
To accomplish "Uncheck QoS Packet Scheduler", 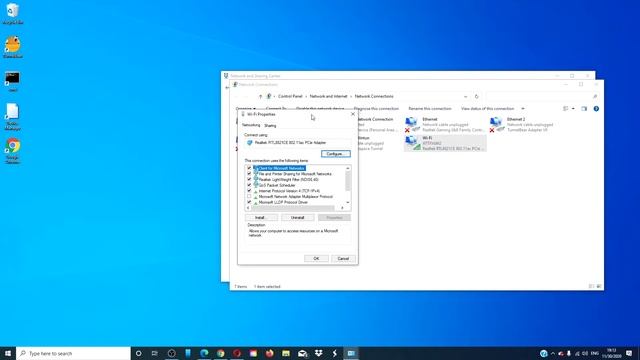I will pyautogui.click(x=249, y=185).
